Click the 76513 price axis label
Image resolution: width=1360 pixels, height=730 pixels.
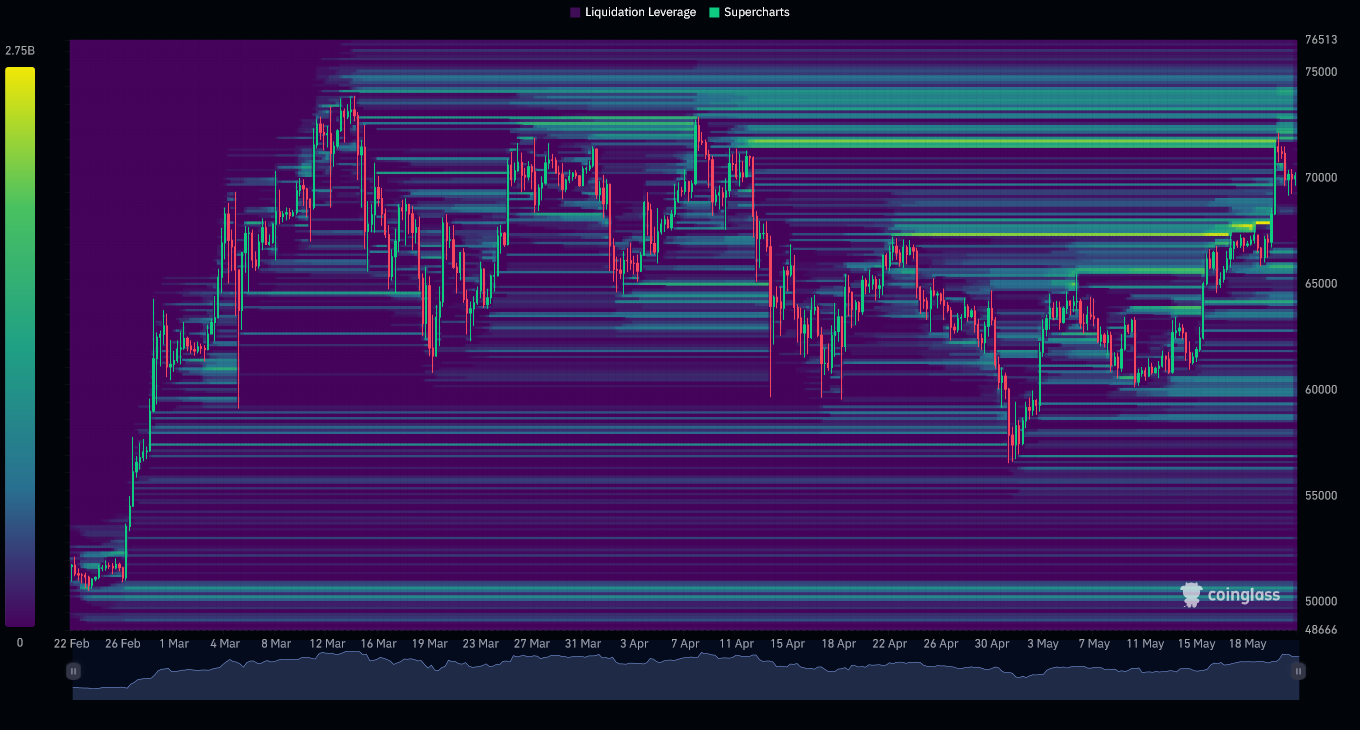click(x=1321, y=41)
